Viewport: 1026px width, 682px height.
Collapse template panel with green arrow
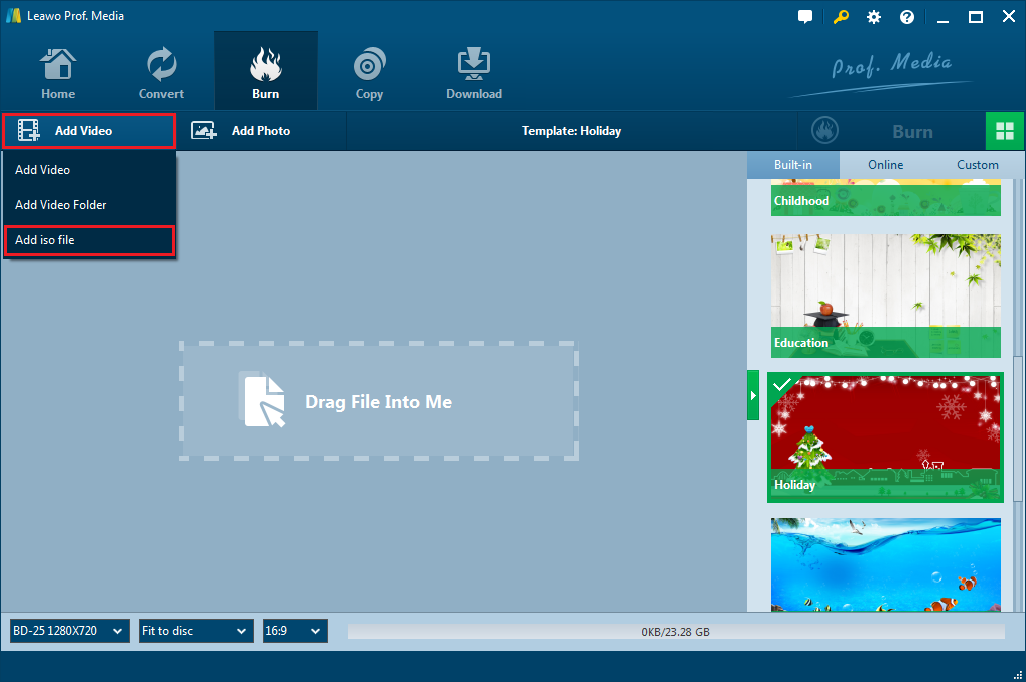(753, 395)
